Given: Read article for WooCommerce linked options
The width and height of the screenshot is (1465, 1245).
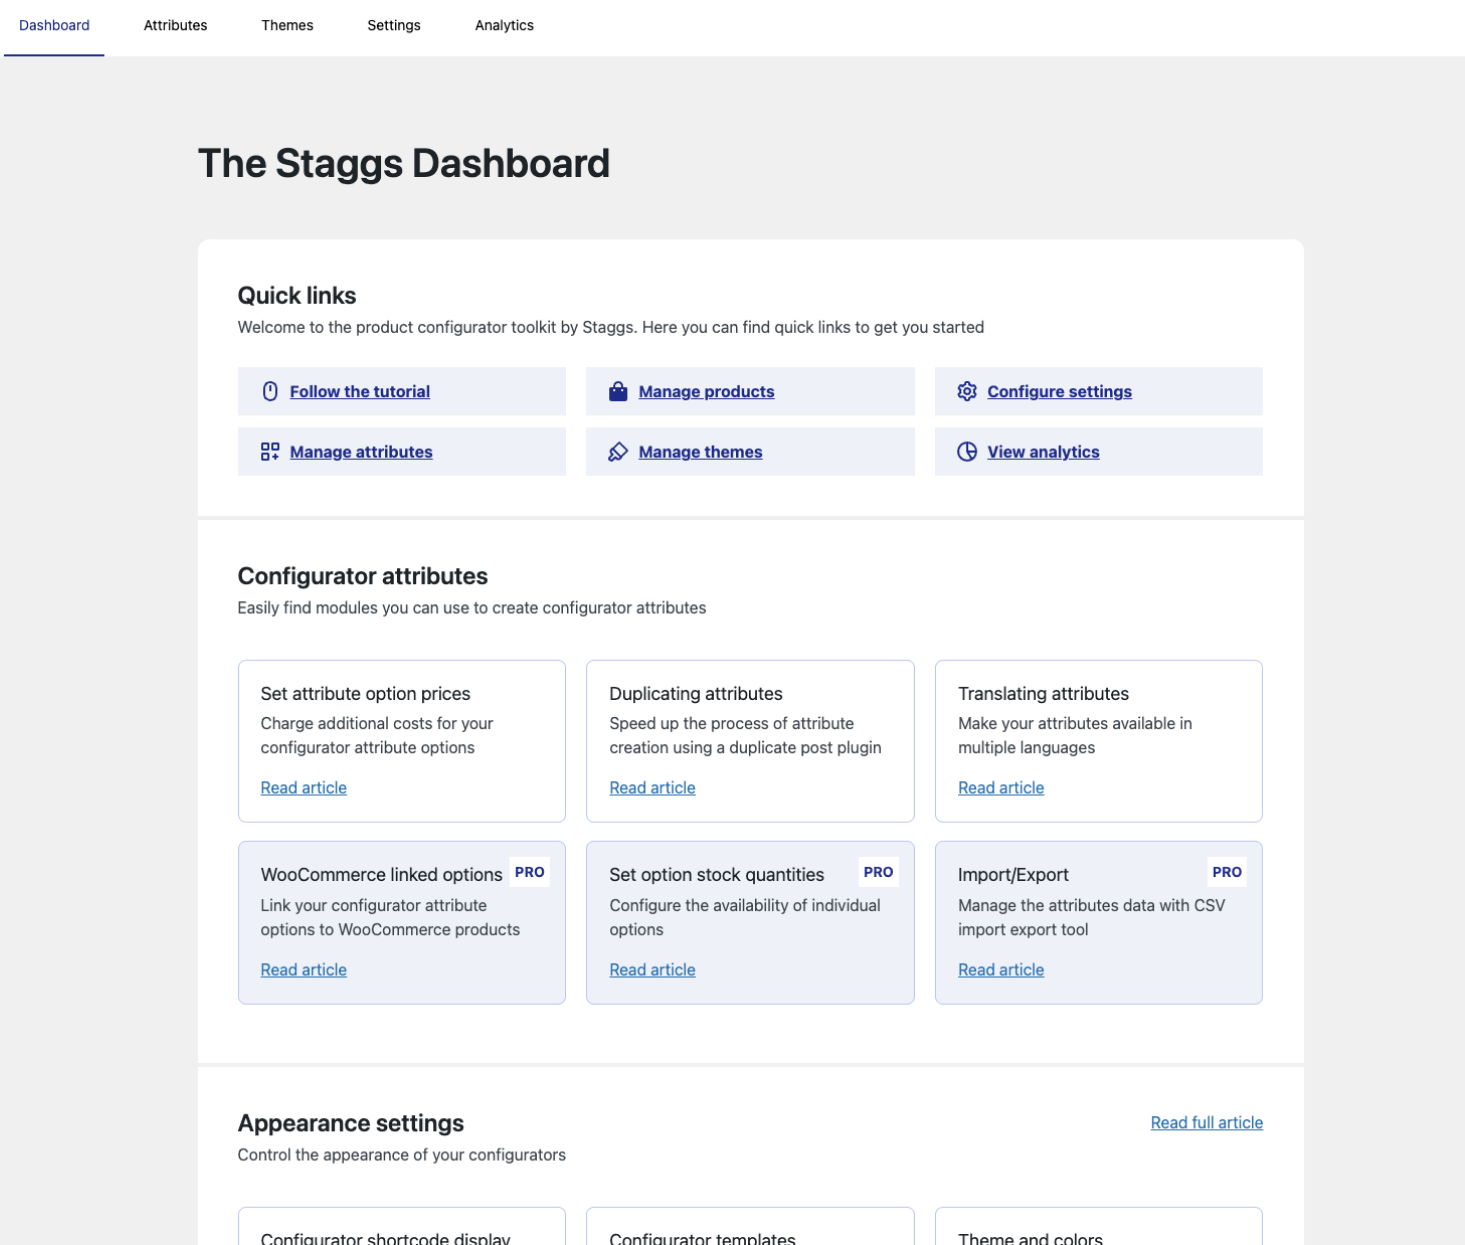Looking at the screenshot, I should [x=303, y=970].
